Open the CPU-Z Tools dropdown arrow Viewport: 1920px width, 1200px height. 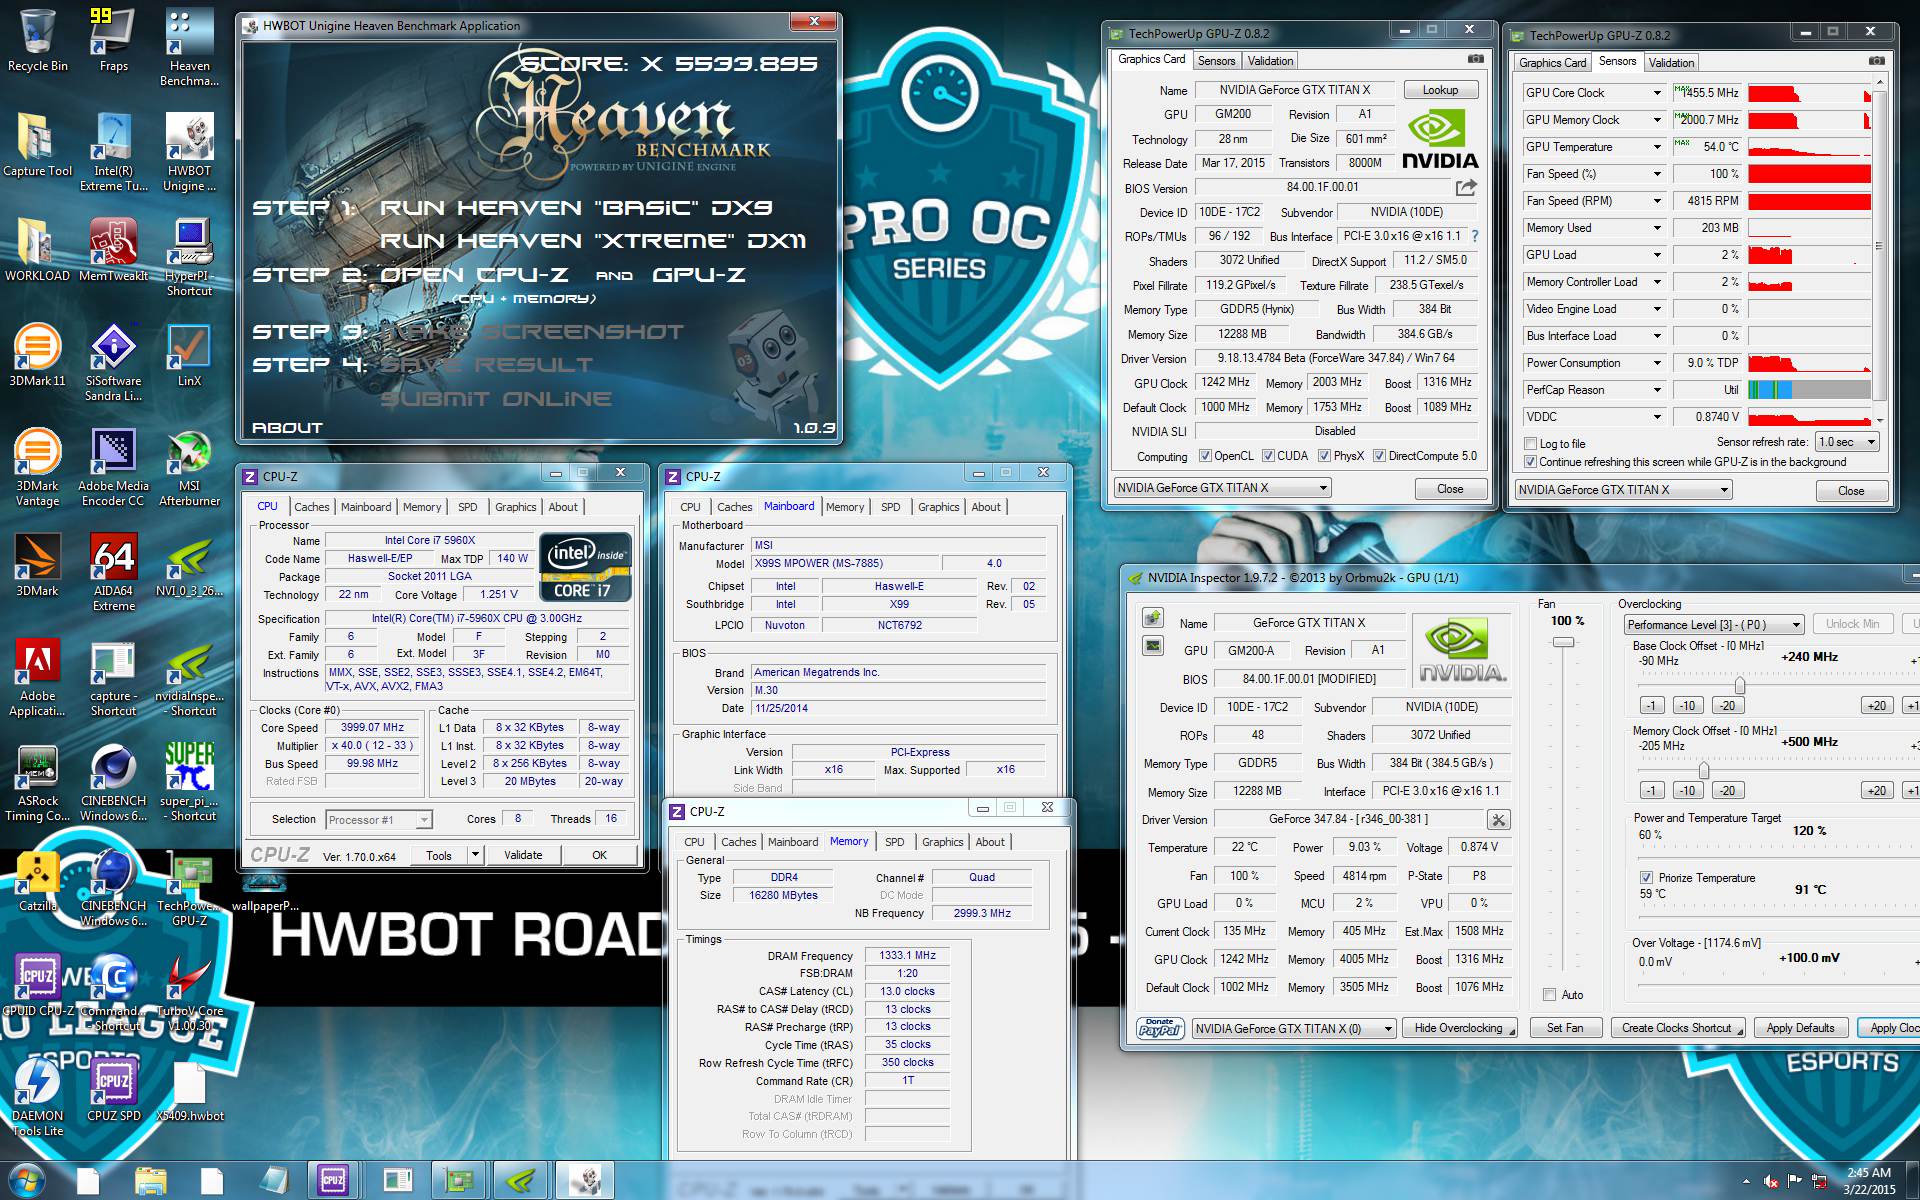click(x=476, y=854)
